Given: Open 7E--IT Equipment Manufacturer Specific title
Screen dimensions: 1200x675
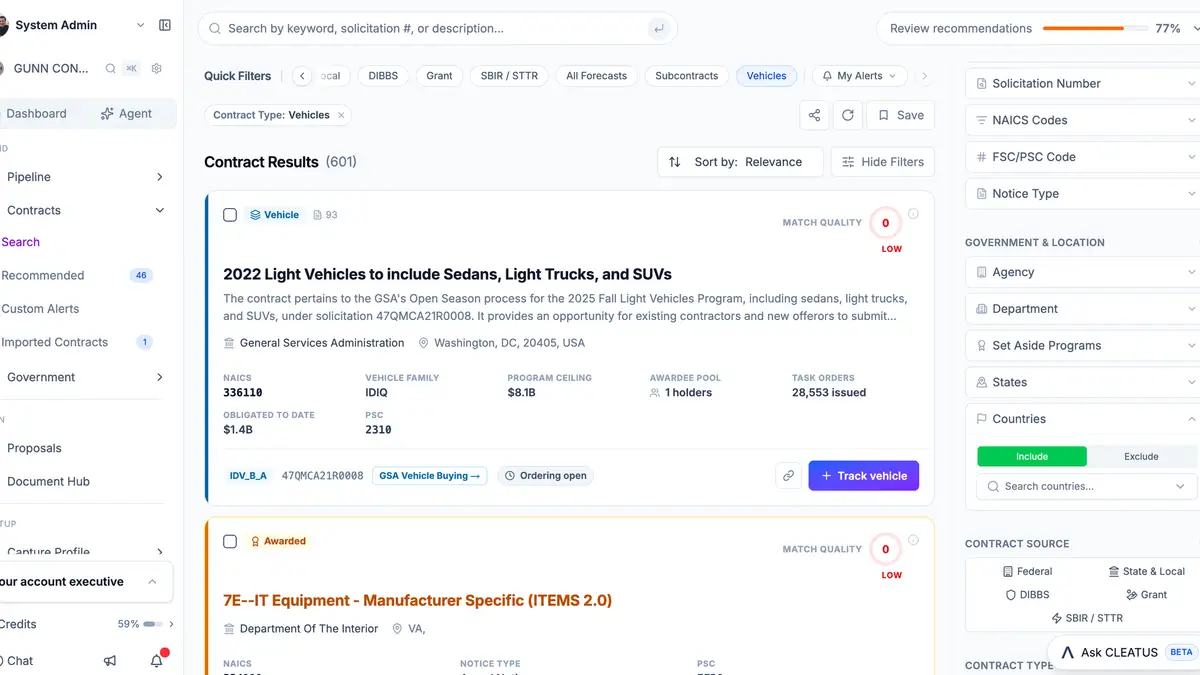Looking at the screenshot, I should [417, 601].
